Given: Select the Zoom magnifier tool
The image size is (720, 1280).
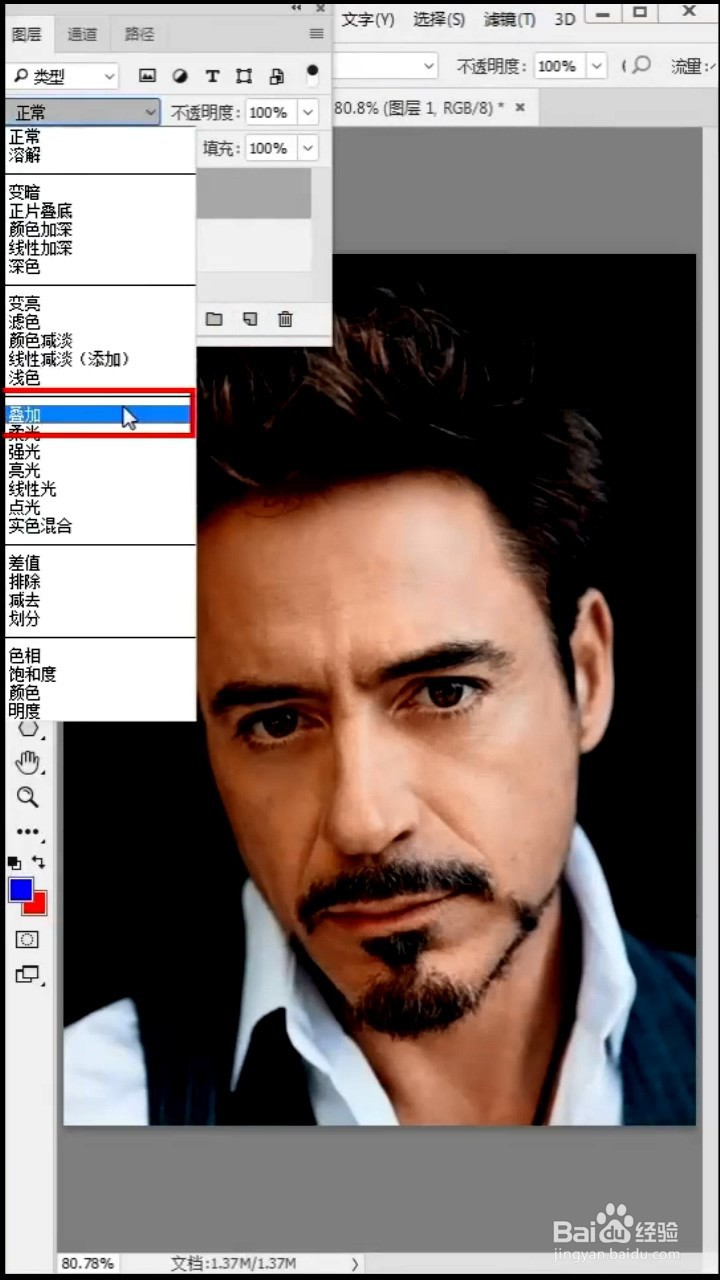Looking at the screenshot, I should coord(27,797).
